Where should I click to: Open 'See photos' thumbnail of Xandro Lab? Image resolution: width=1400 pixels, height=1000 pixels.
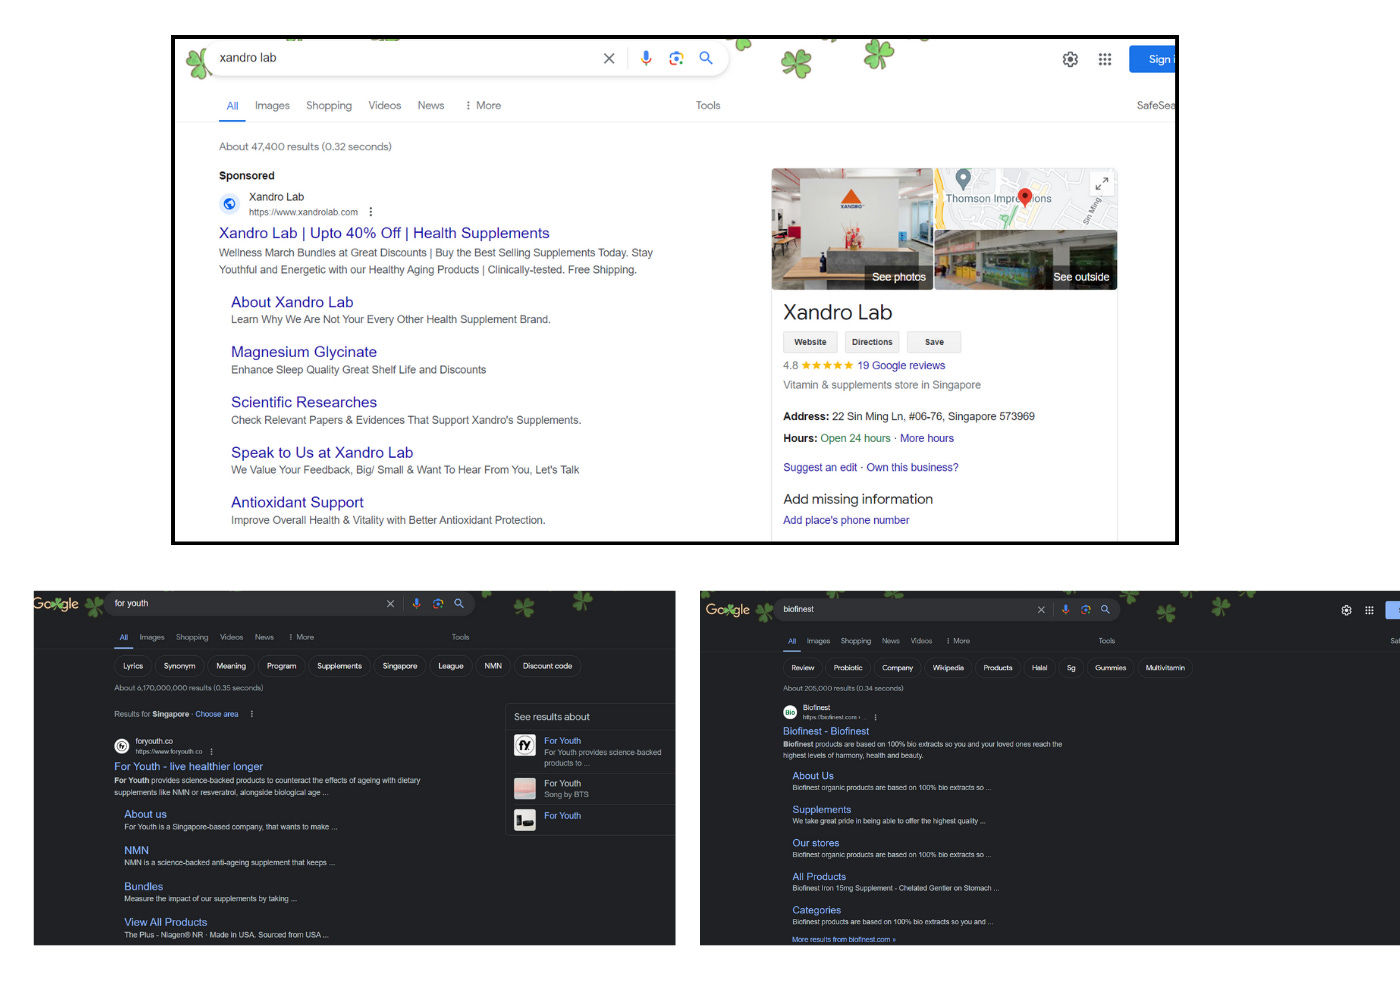pos(852,229)
